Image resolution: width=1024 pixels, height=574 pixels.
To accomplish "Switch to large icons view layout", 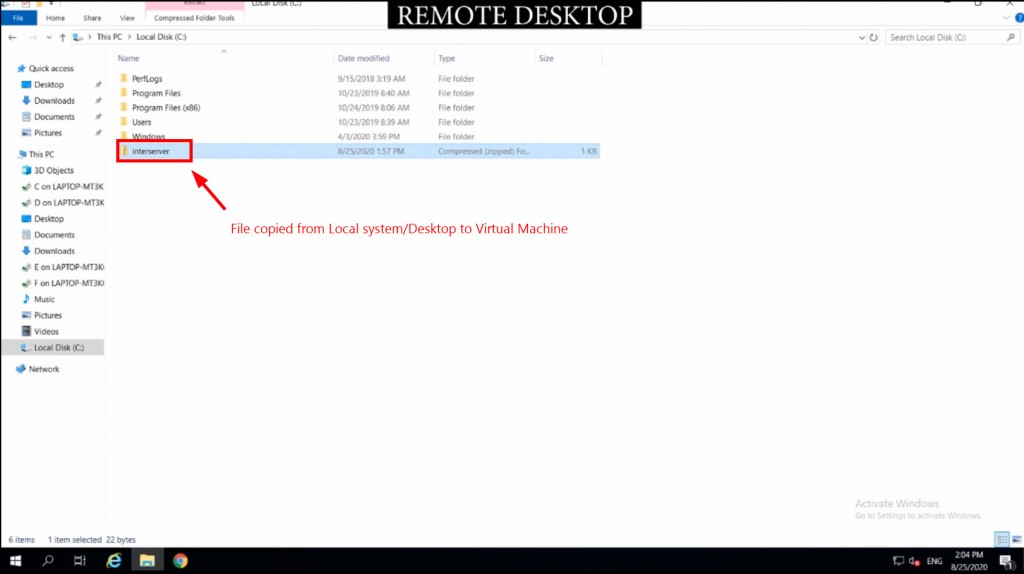I will point(1017,539).
